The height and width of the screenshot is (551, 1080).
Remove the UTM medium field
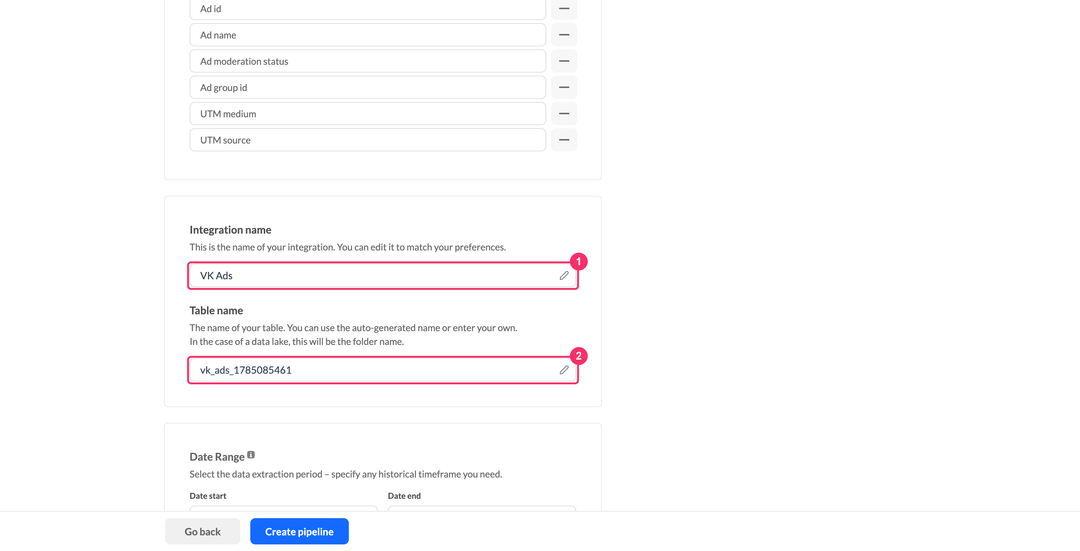click(x=564, y=114)
